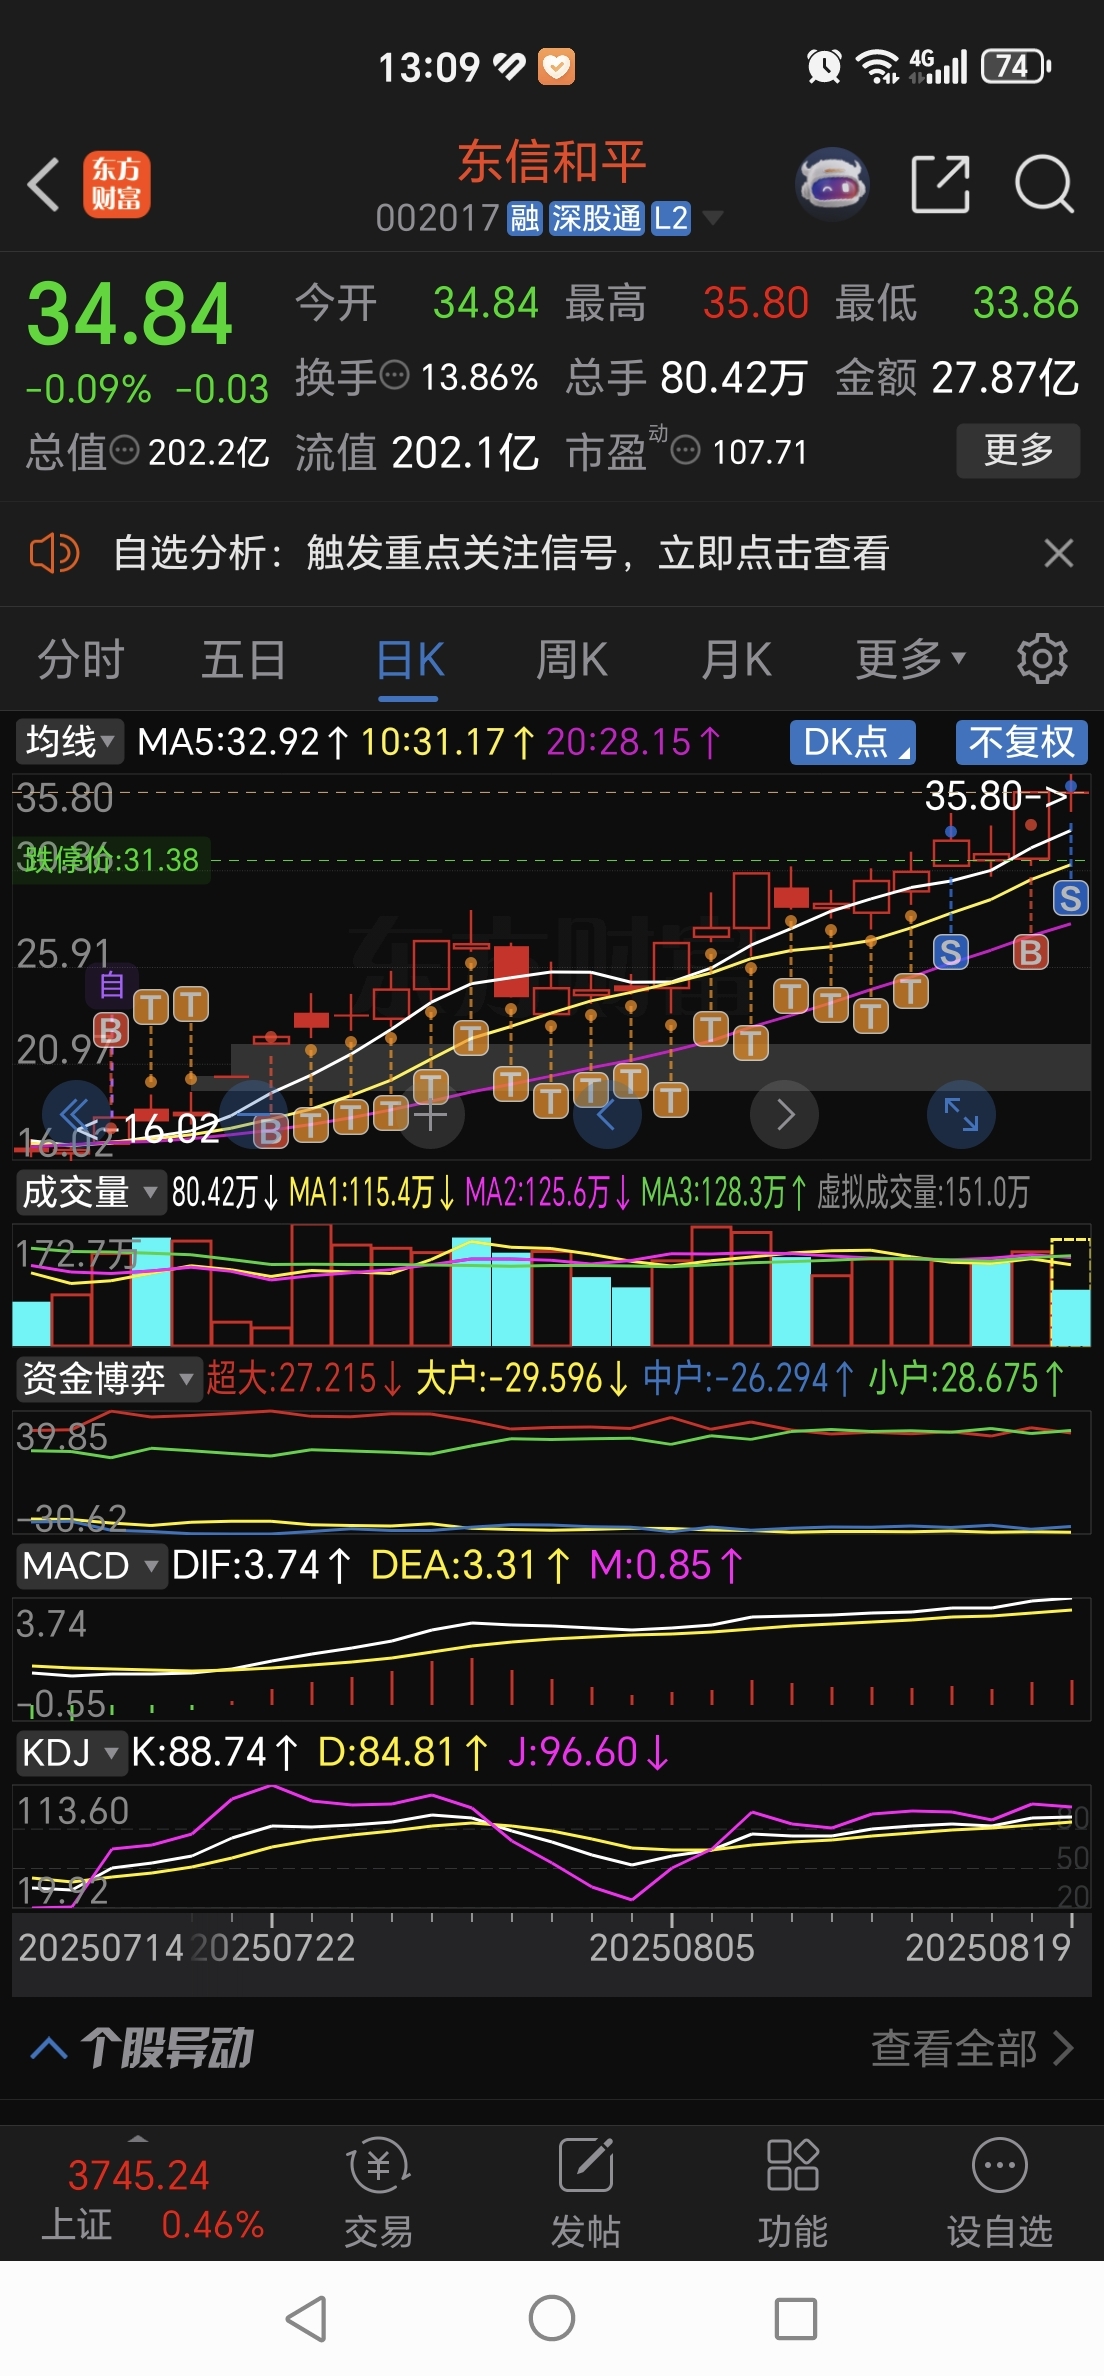Open 功能 functions icon in bottom bar
This screenshot has width=1104, height=2376.
[793, 2193]
